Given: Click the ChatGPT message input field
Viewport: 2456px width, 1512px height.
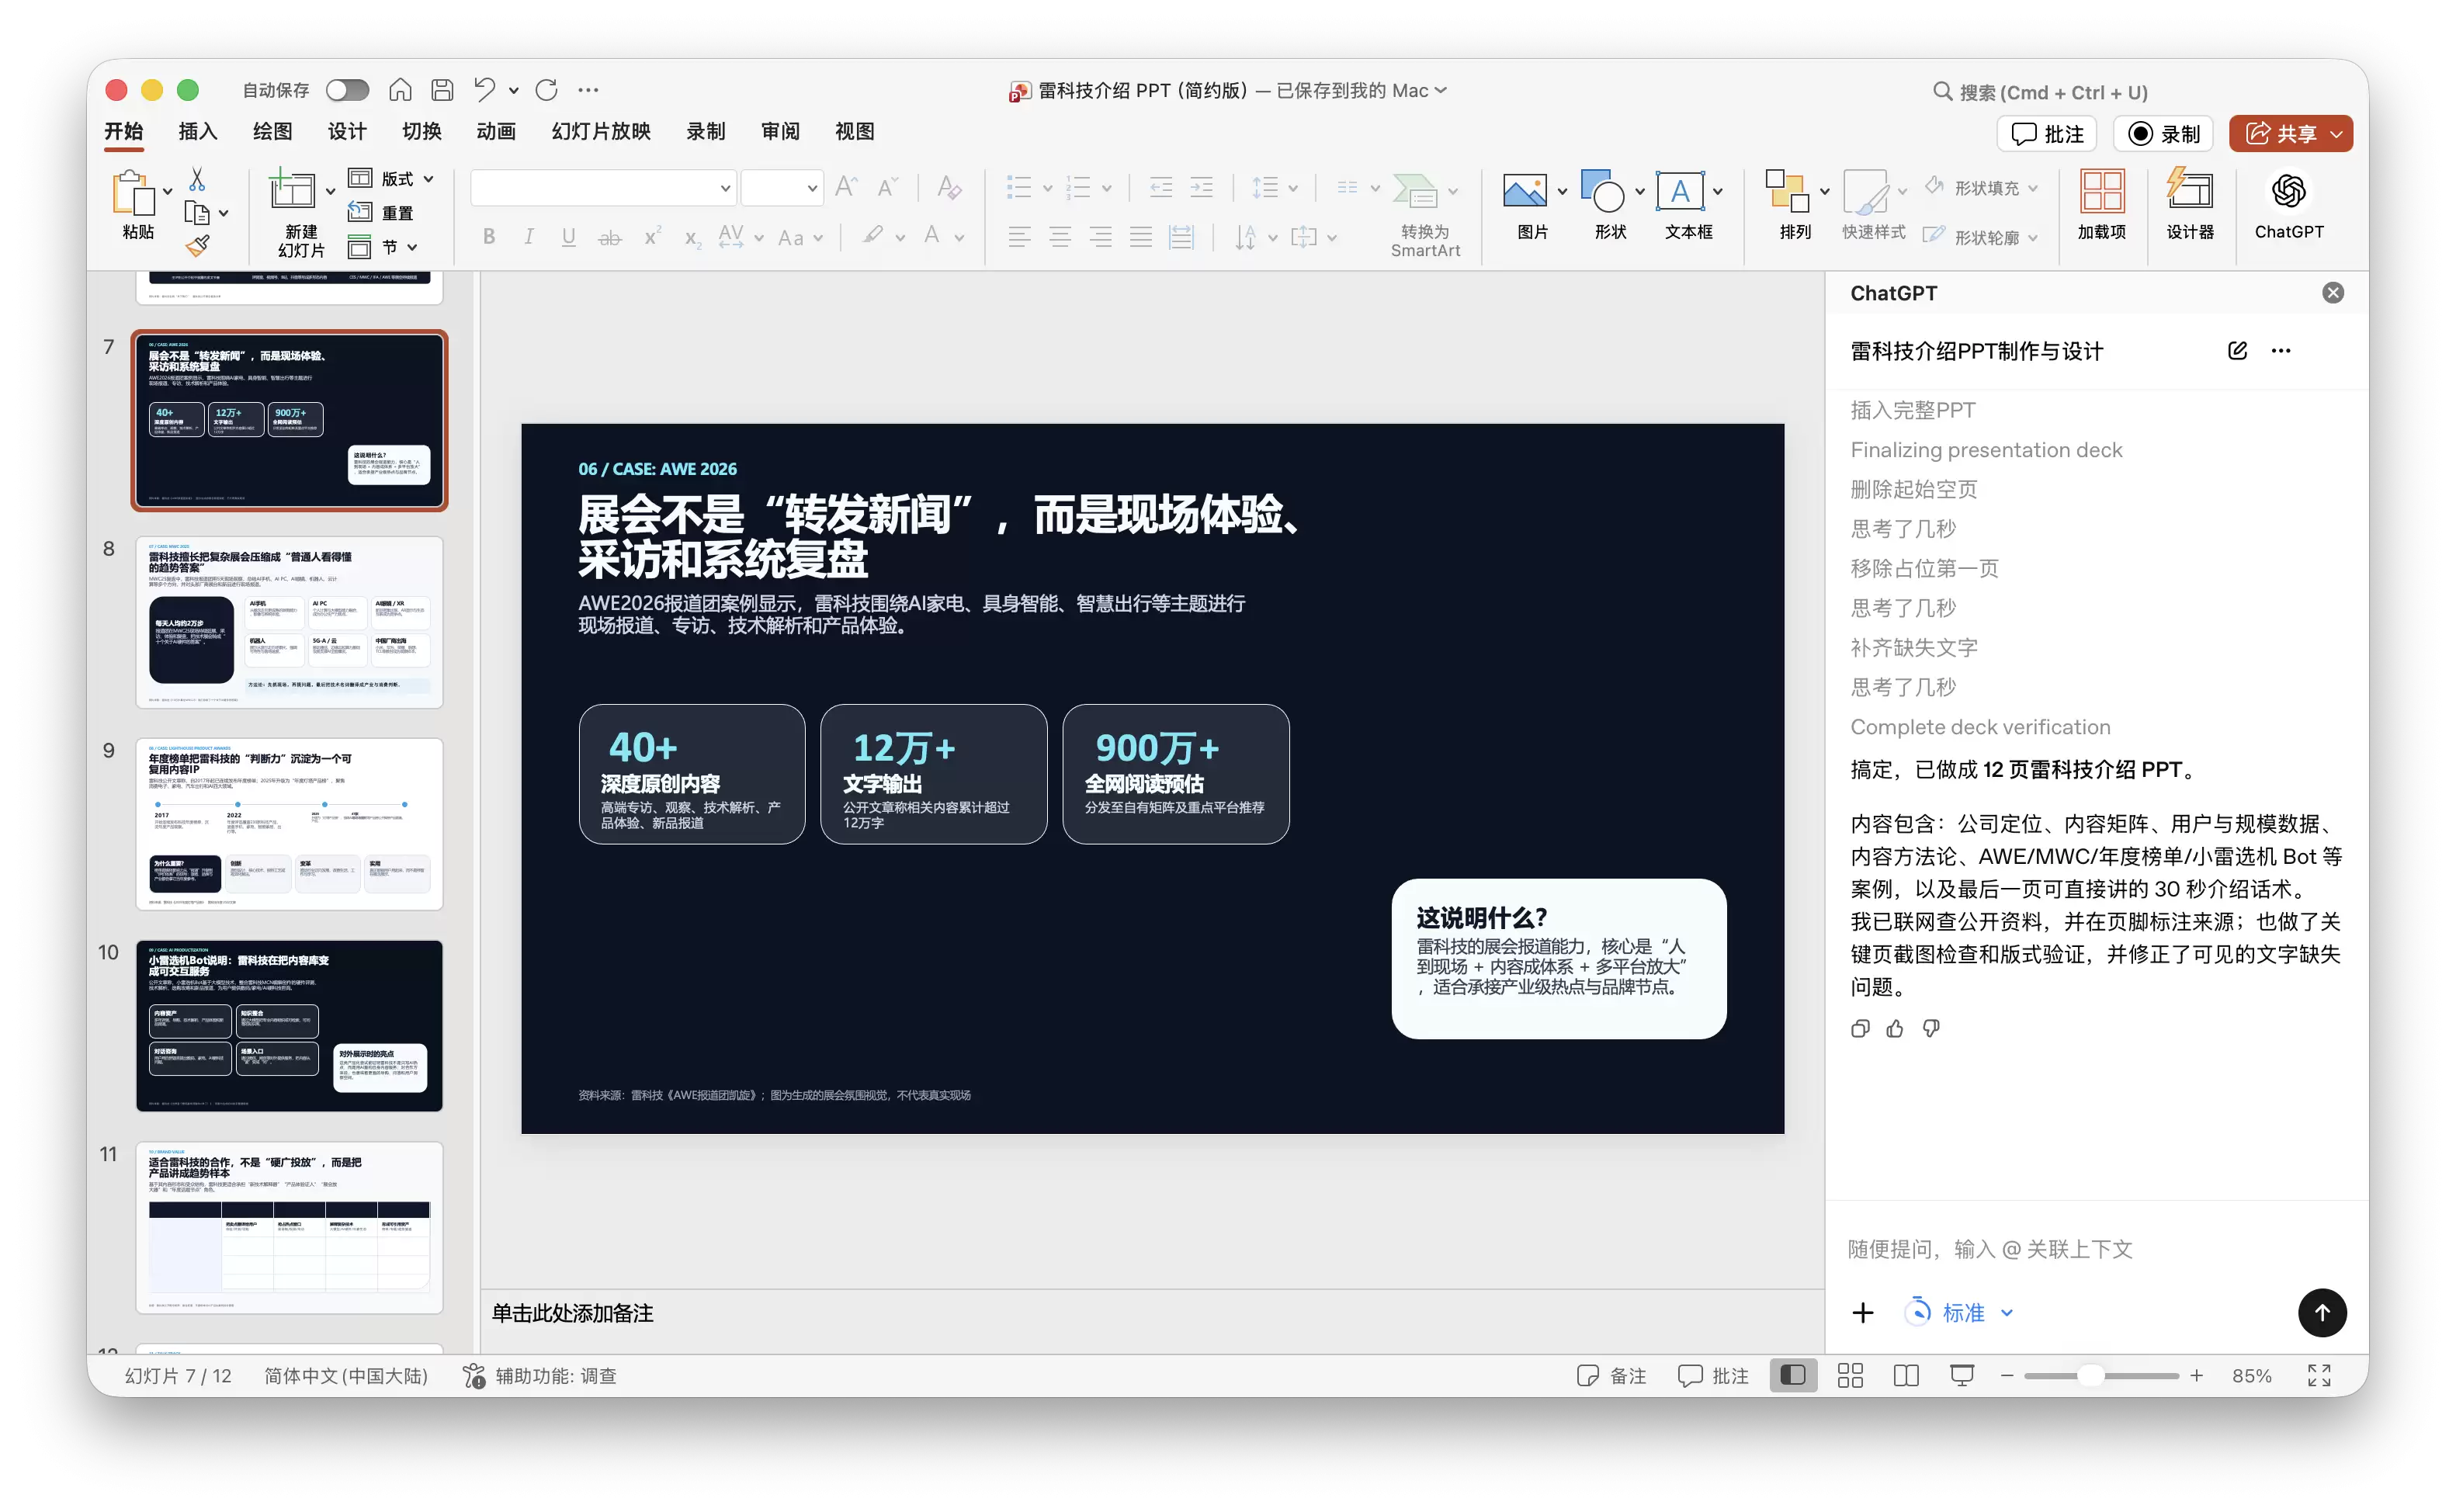Looking at the screenshot, I should click(x=2096, y=1248).
